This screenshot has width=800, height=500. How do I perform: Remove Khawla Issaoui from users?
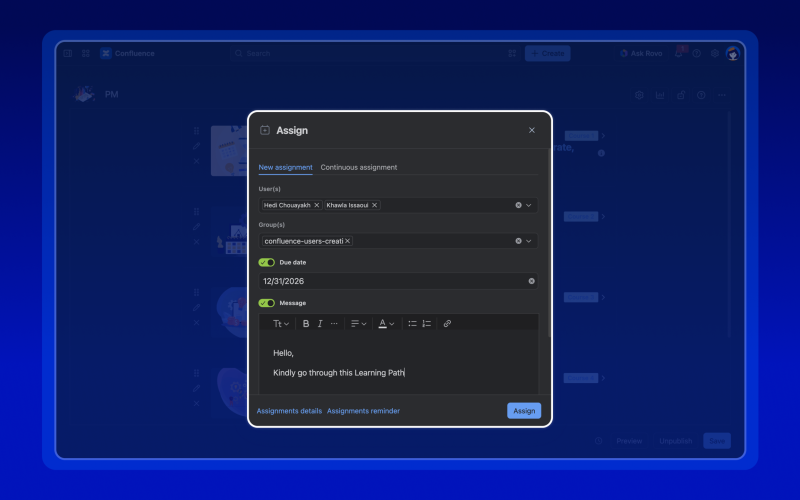[x=374, y=205]
